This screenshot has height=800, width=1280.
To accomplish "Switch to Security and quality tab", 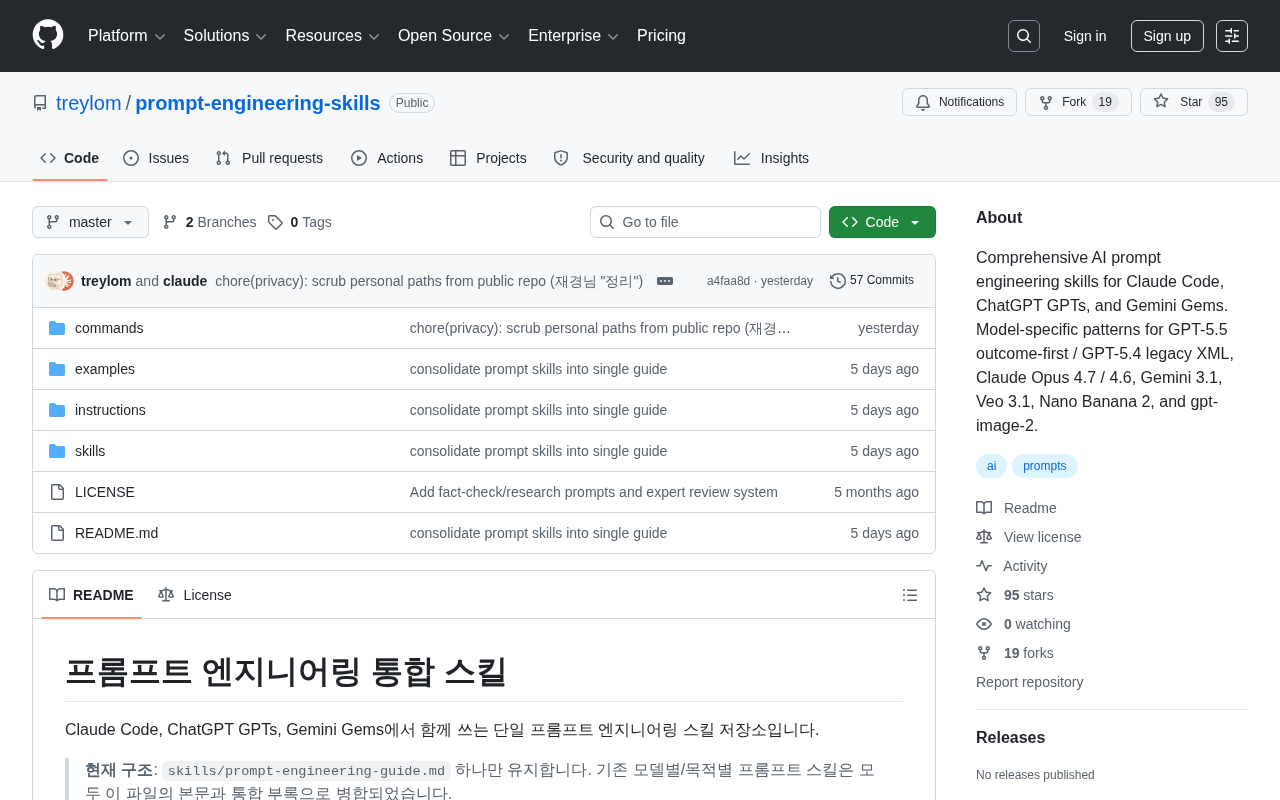I will [x=629, y=158].
